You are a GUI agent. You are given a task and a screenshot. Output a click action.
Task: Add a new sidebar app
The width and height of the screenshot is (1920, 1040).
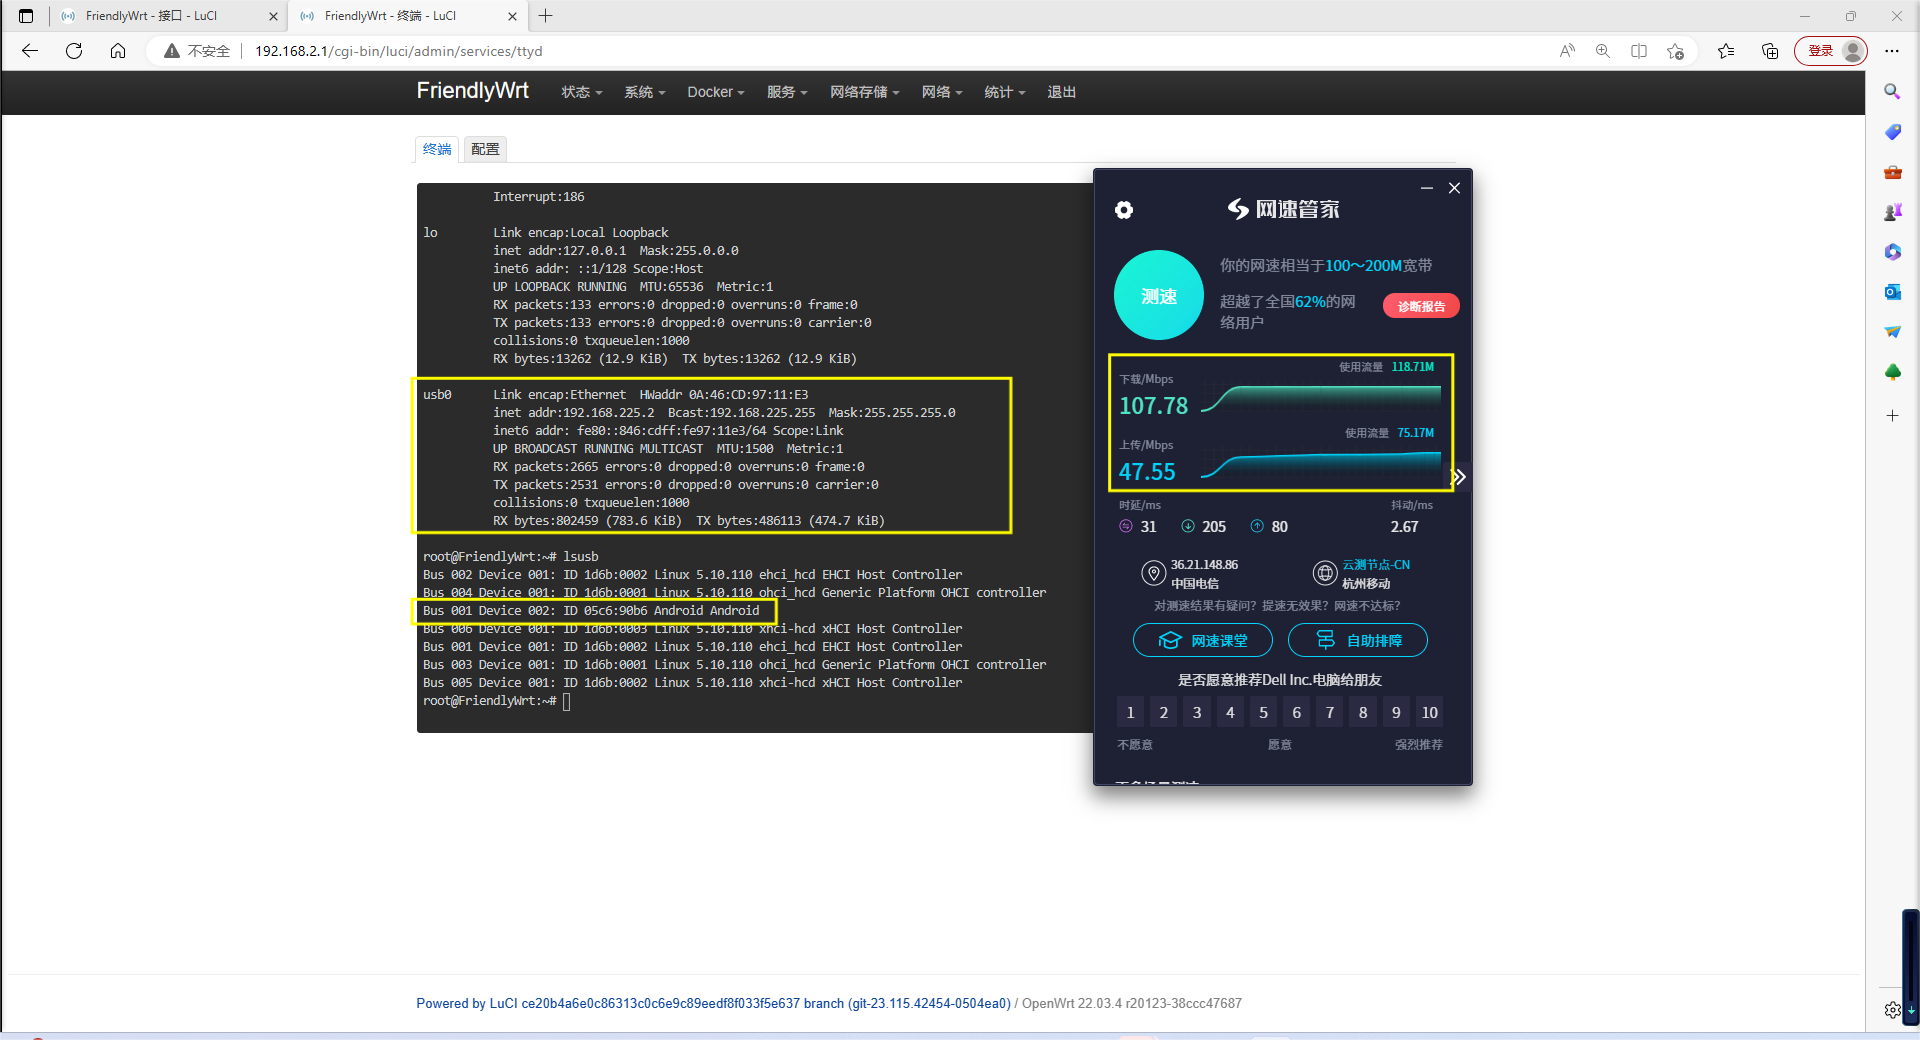click(1892, 416)
